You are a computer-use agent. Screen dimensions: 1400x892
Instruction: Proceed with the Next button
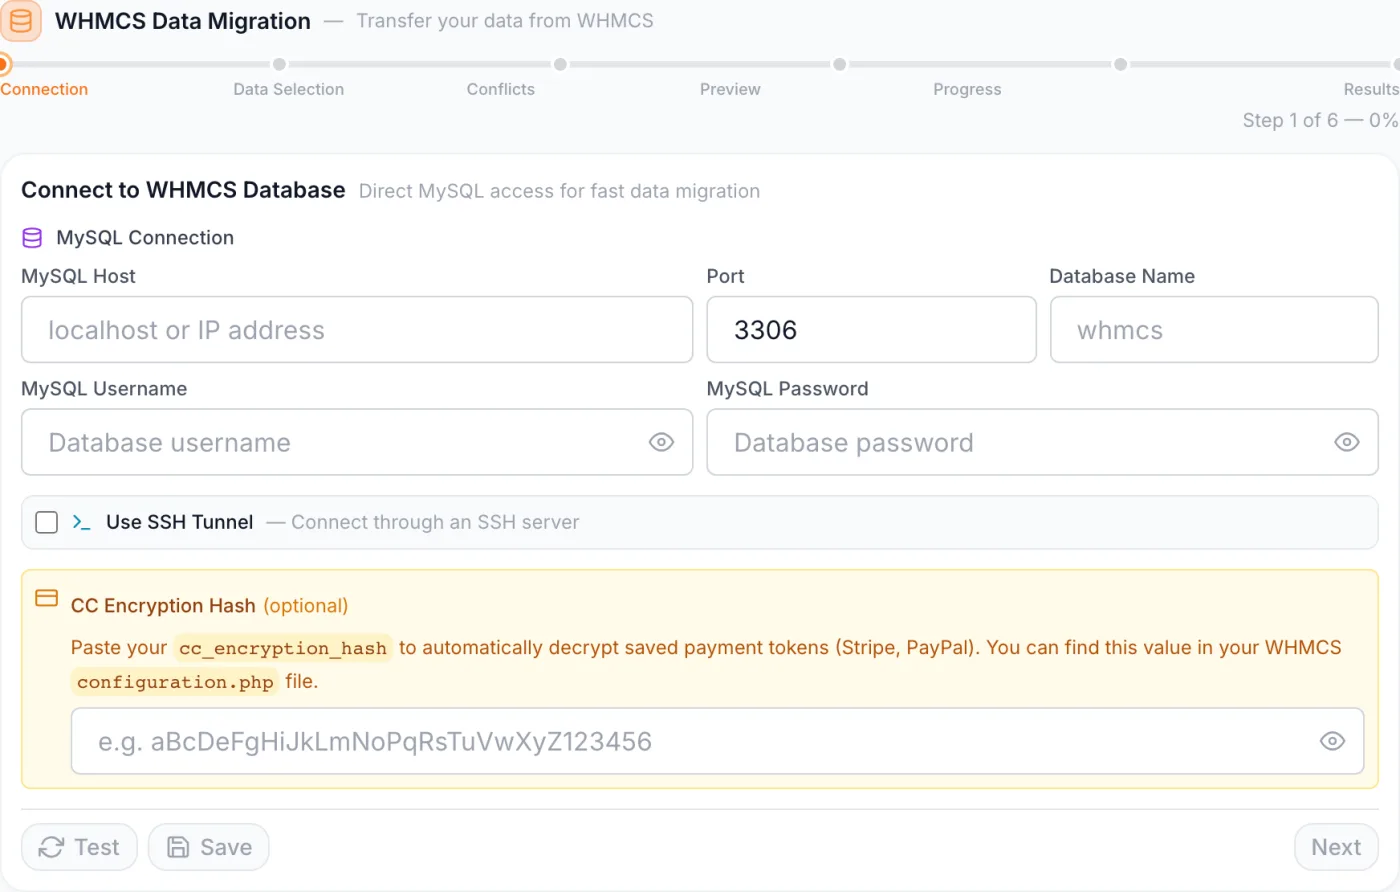(1336, 847)
